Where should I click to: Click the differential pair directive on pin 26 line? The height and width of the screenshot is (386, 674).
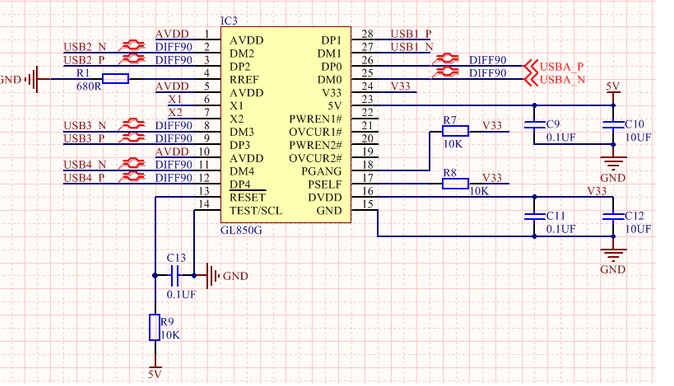[x=445, y=59]
